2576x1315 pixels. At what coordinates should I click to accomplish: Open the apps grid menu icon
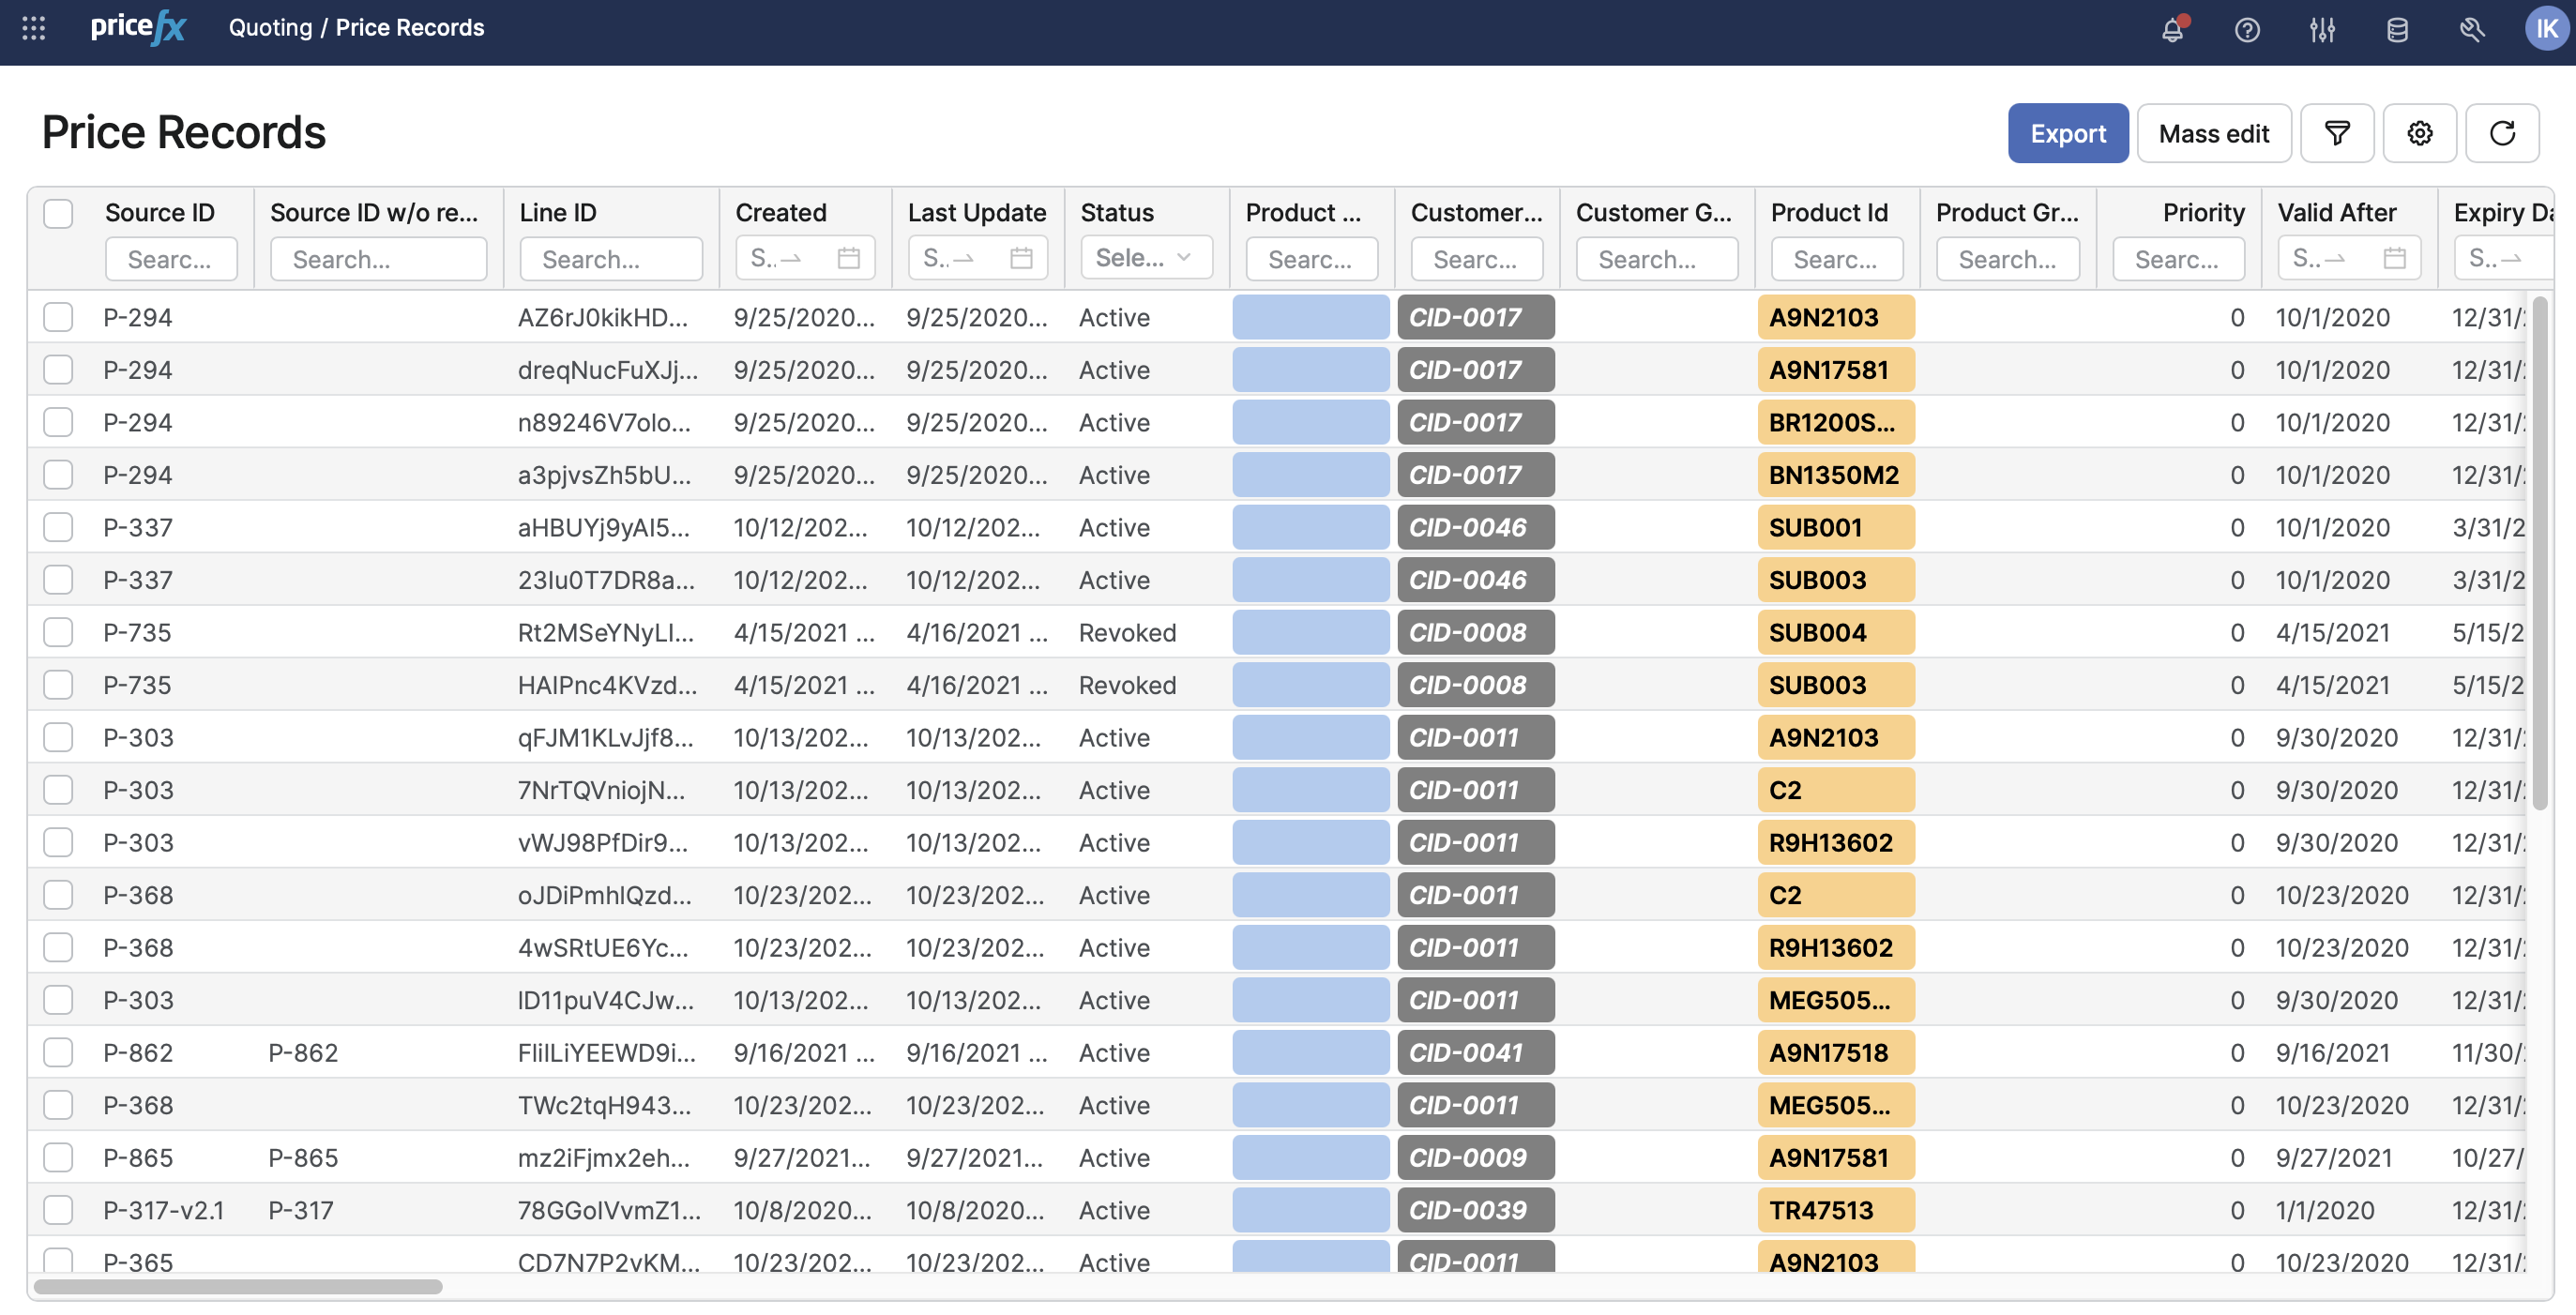point(34,28)
